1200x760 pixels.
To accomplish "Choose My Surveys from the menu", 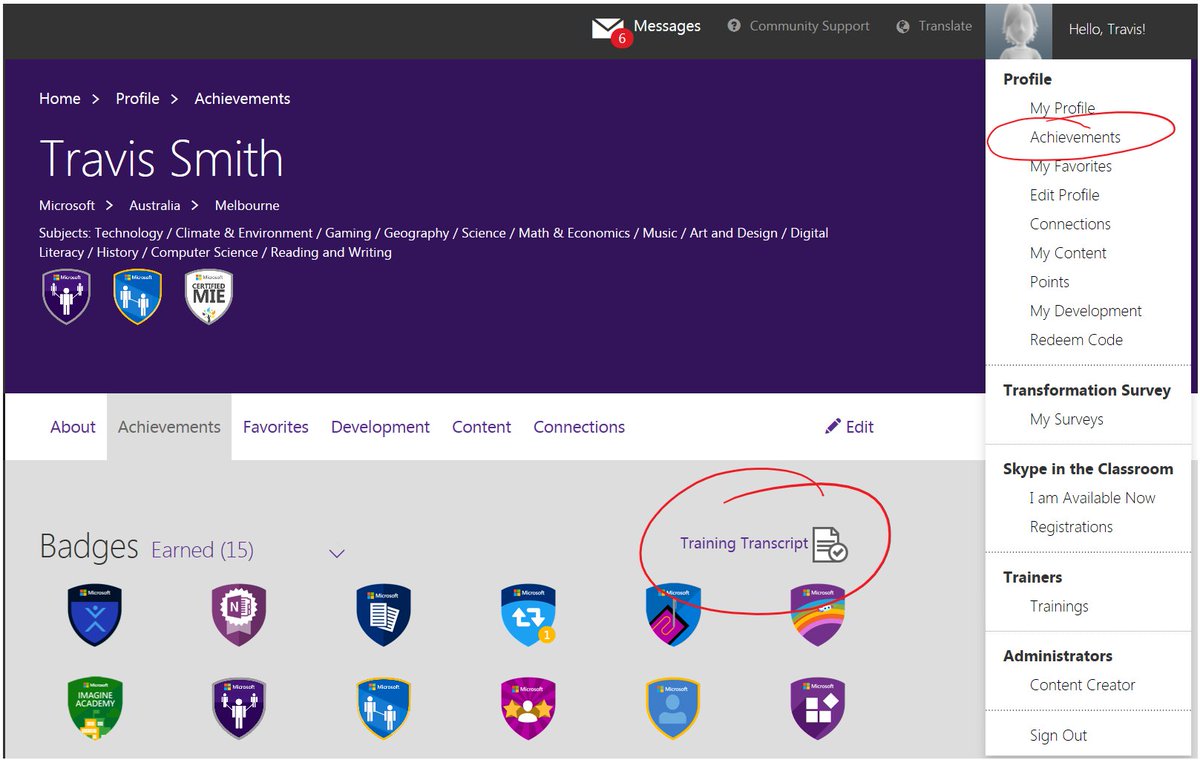I will point(1067,419).
